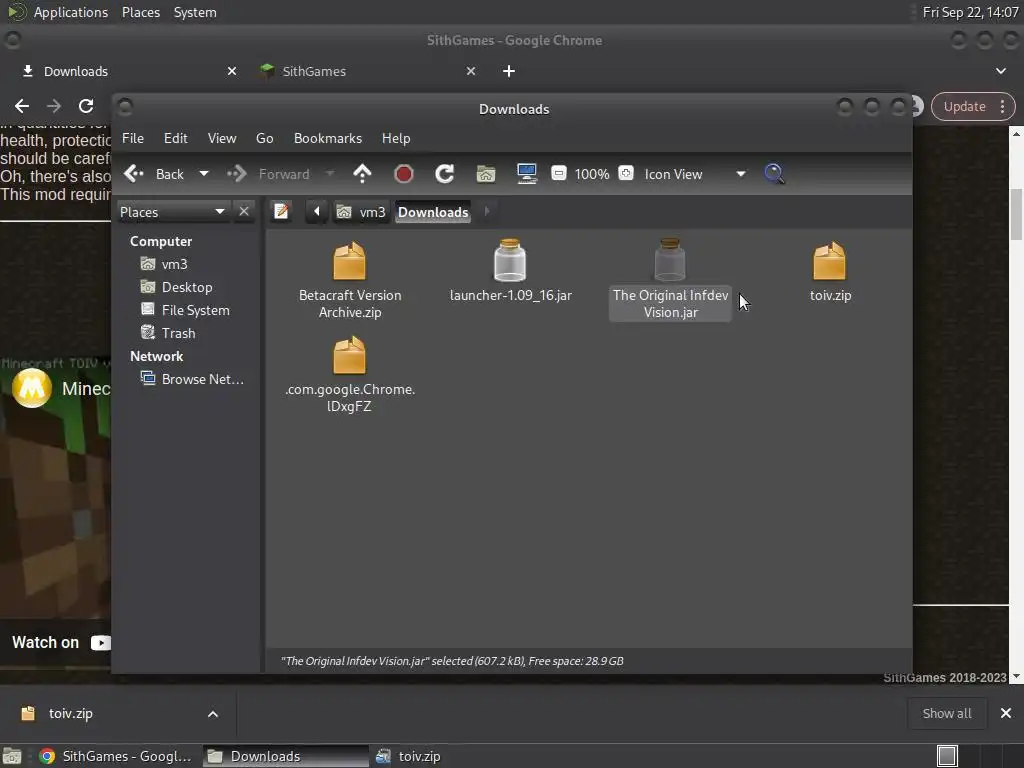The width and height of the screenshot is (1024, 768).
Task: Click the Downloads path bar button
Action: [x=433, y=212]
